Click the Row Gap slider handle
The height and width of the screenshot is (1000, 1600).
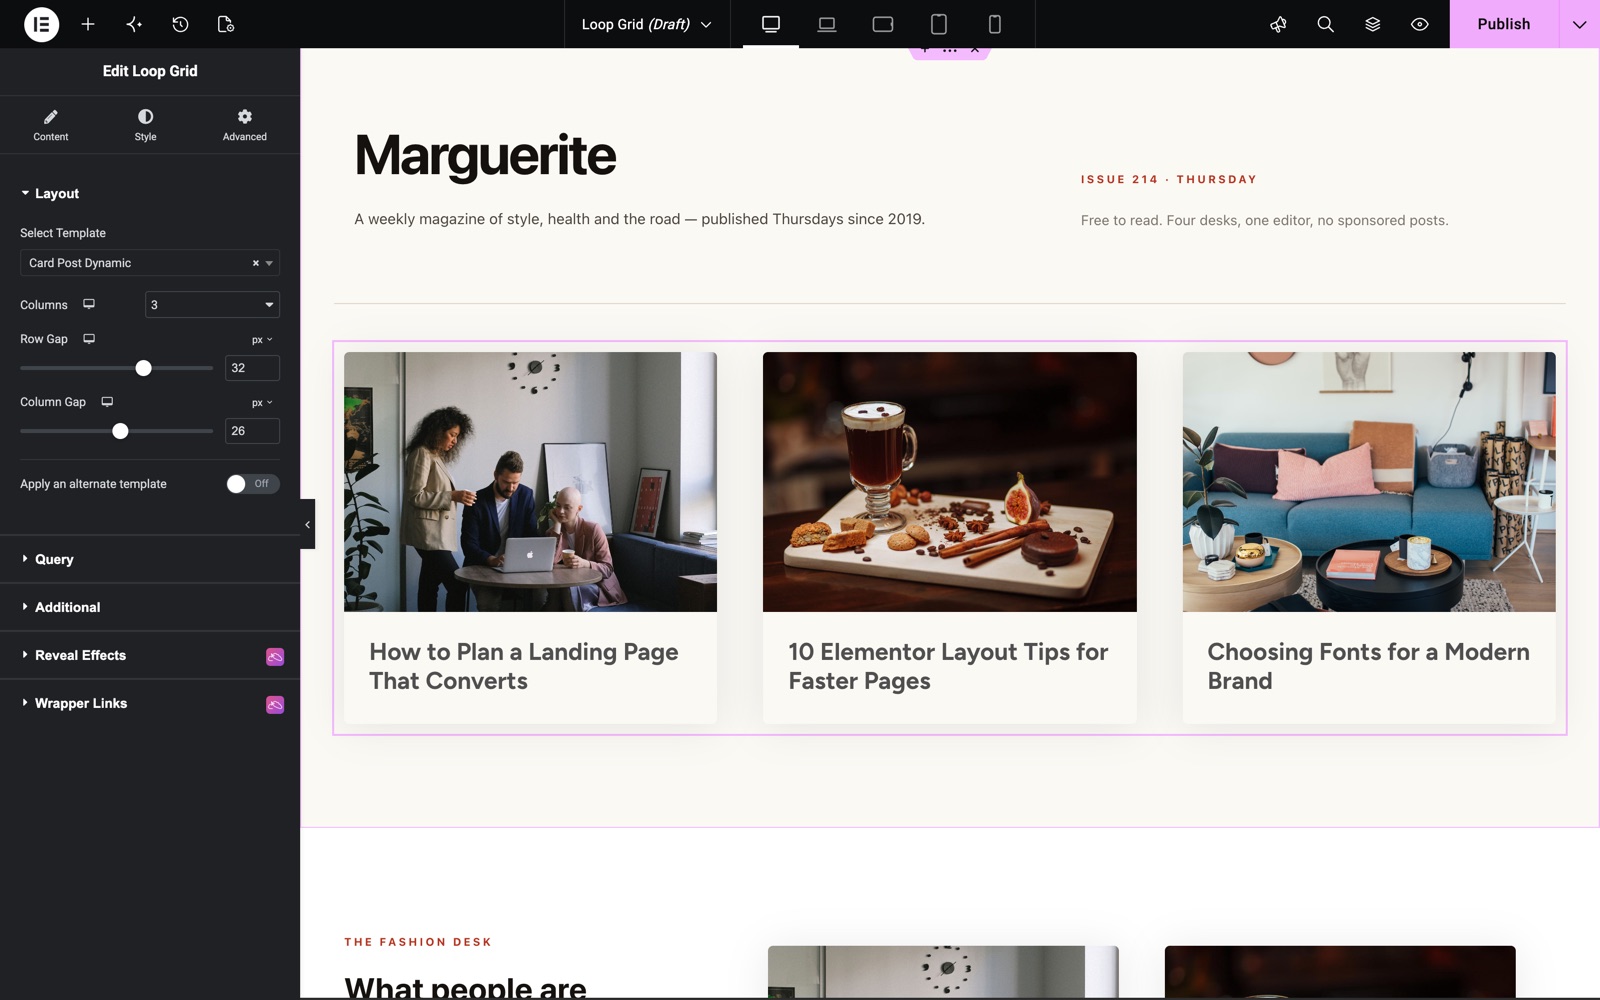coord(144,368)
